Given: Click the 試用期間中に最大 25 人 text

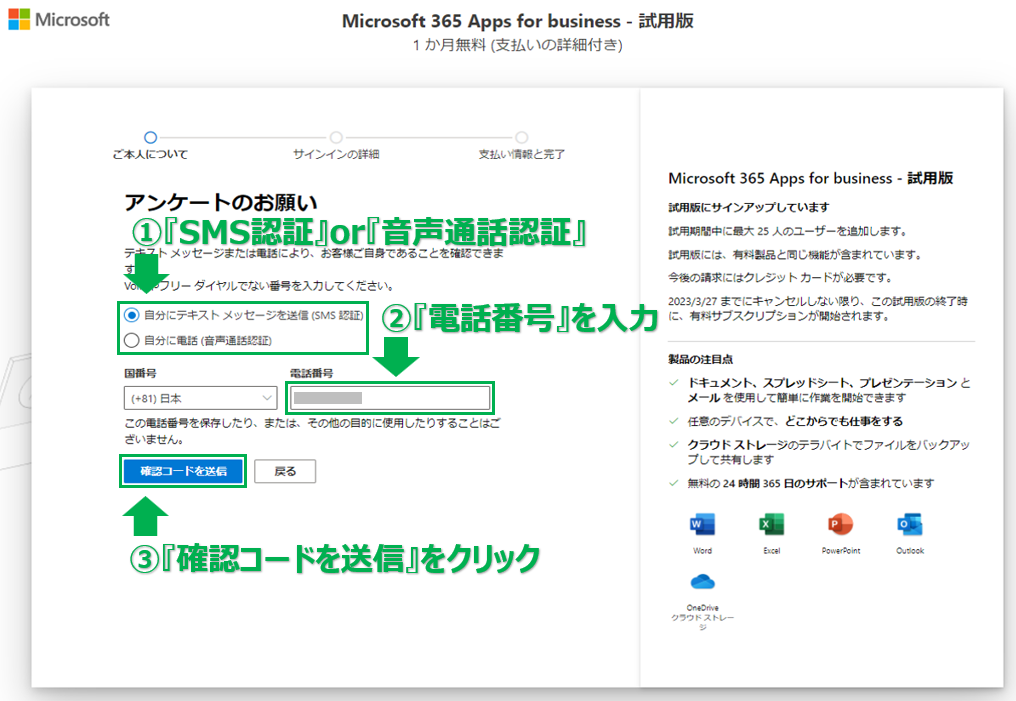Looking at the screenshot, I should tap(788, 231).
